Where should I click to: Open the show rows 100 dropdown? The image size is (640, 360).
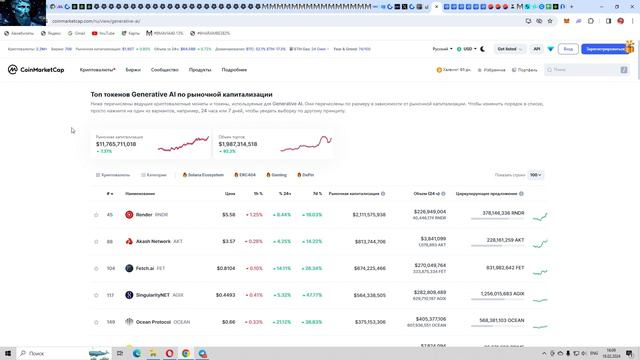coord(536,175)
